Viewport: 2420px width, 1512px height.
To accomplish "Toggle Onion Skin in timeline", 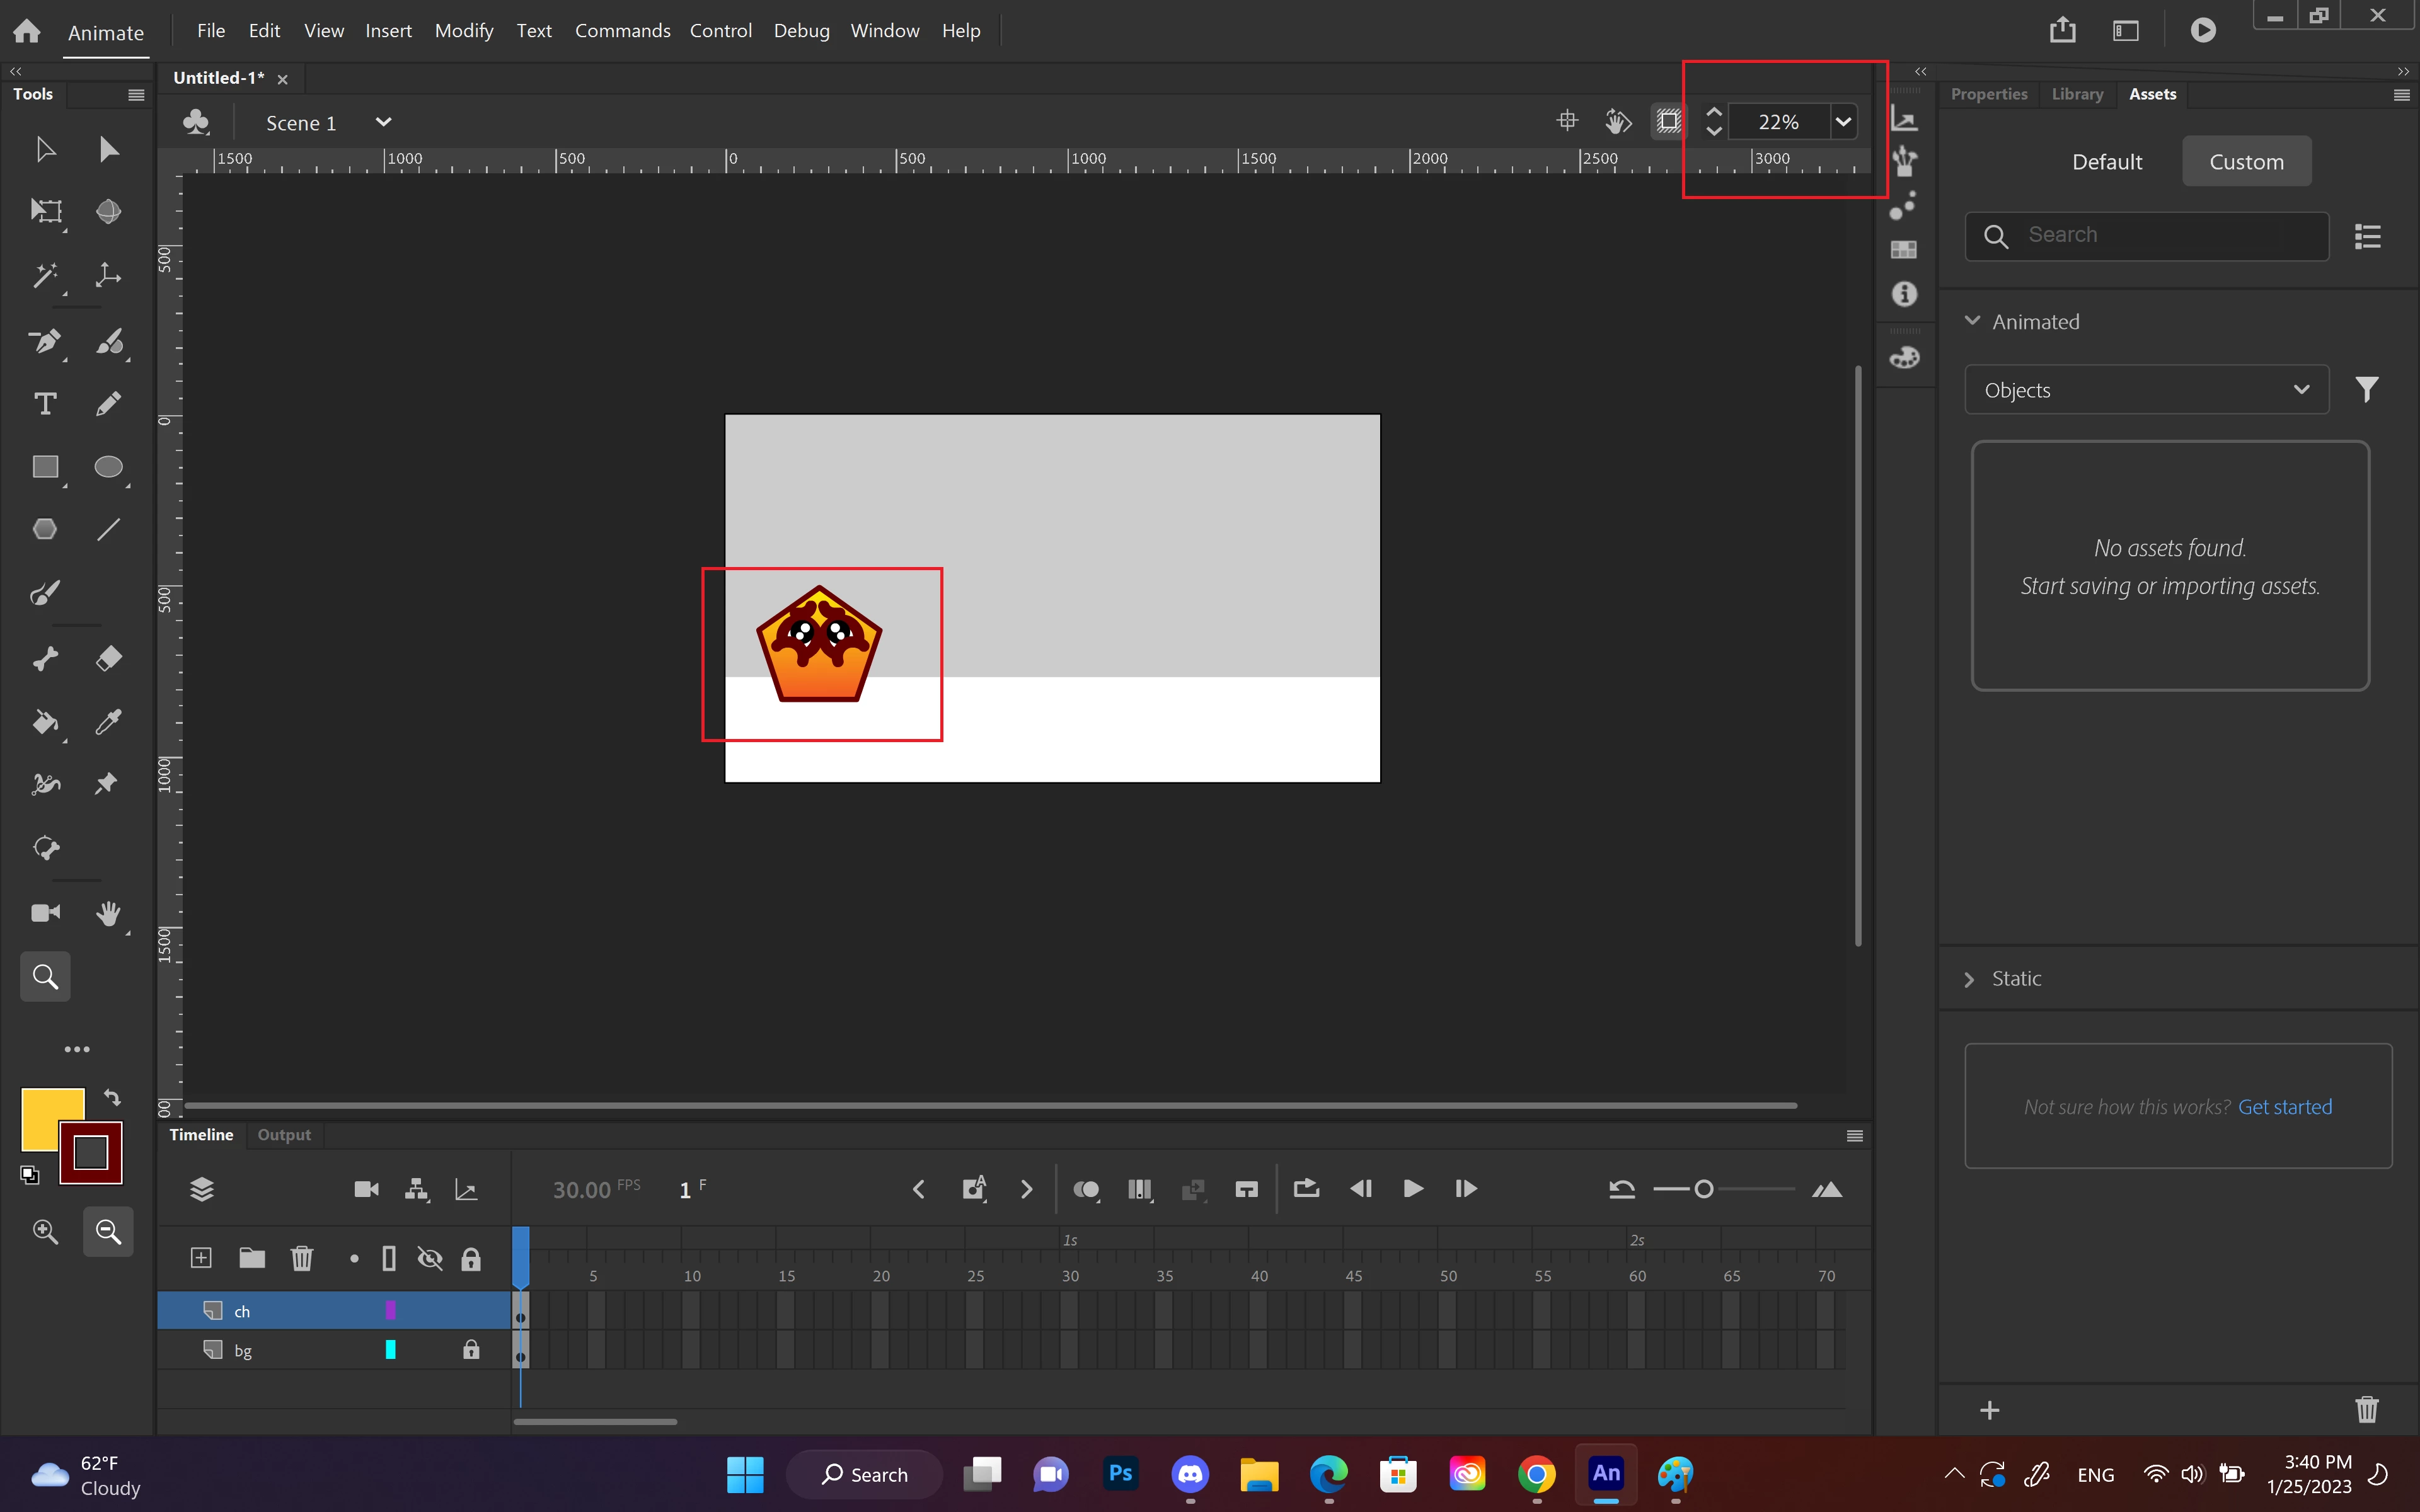I will [x=1086, y=1189].
